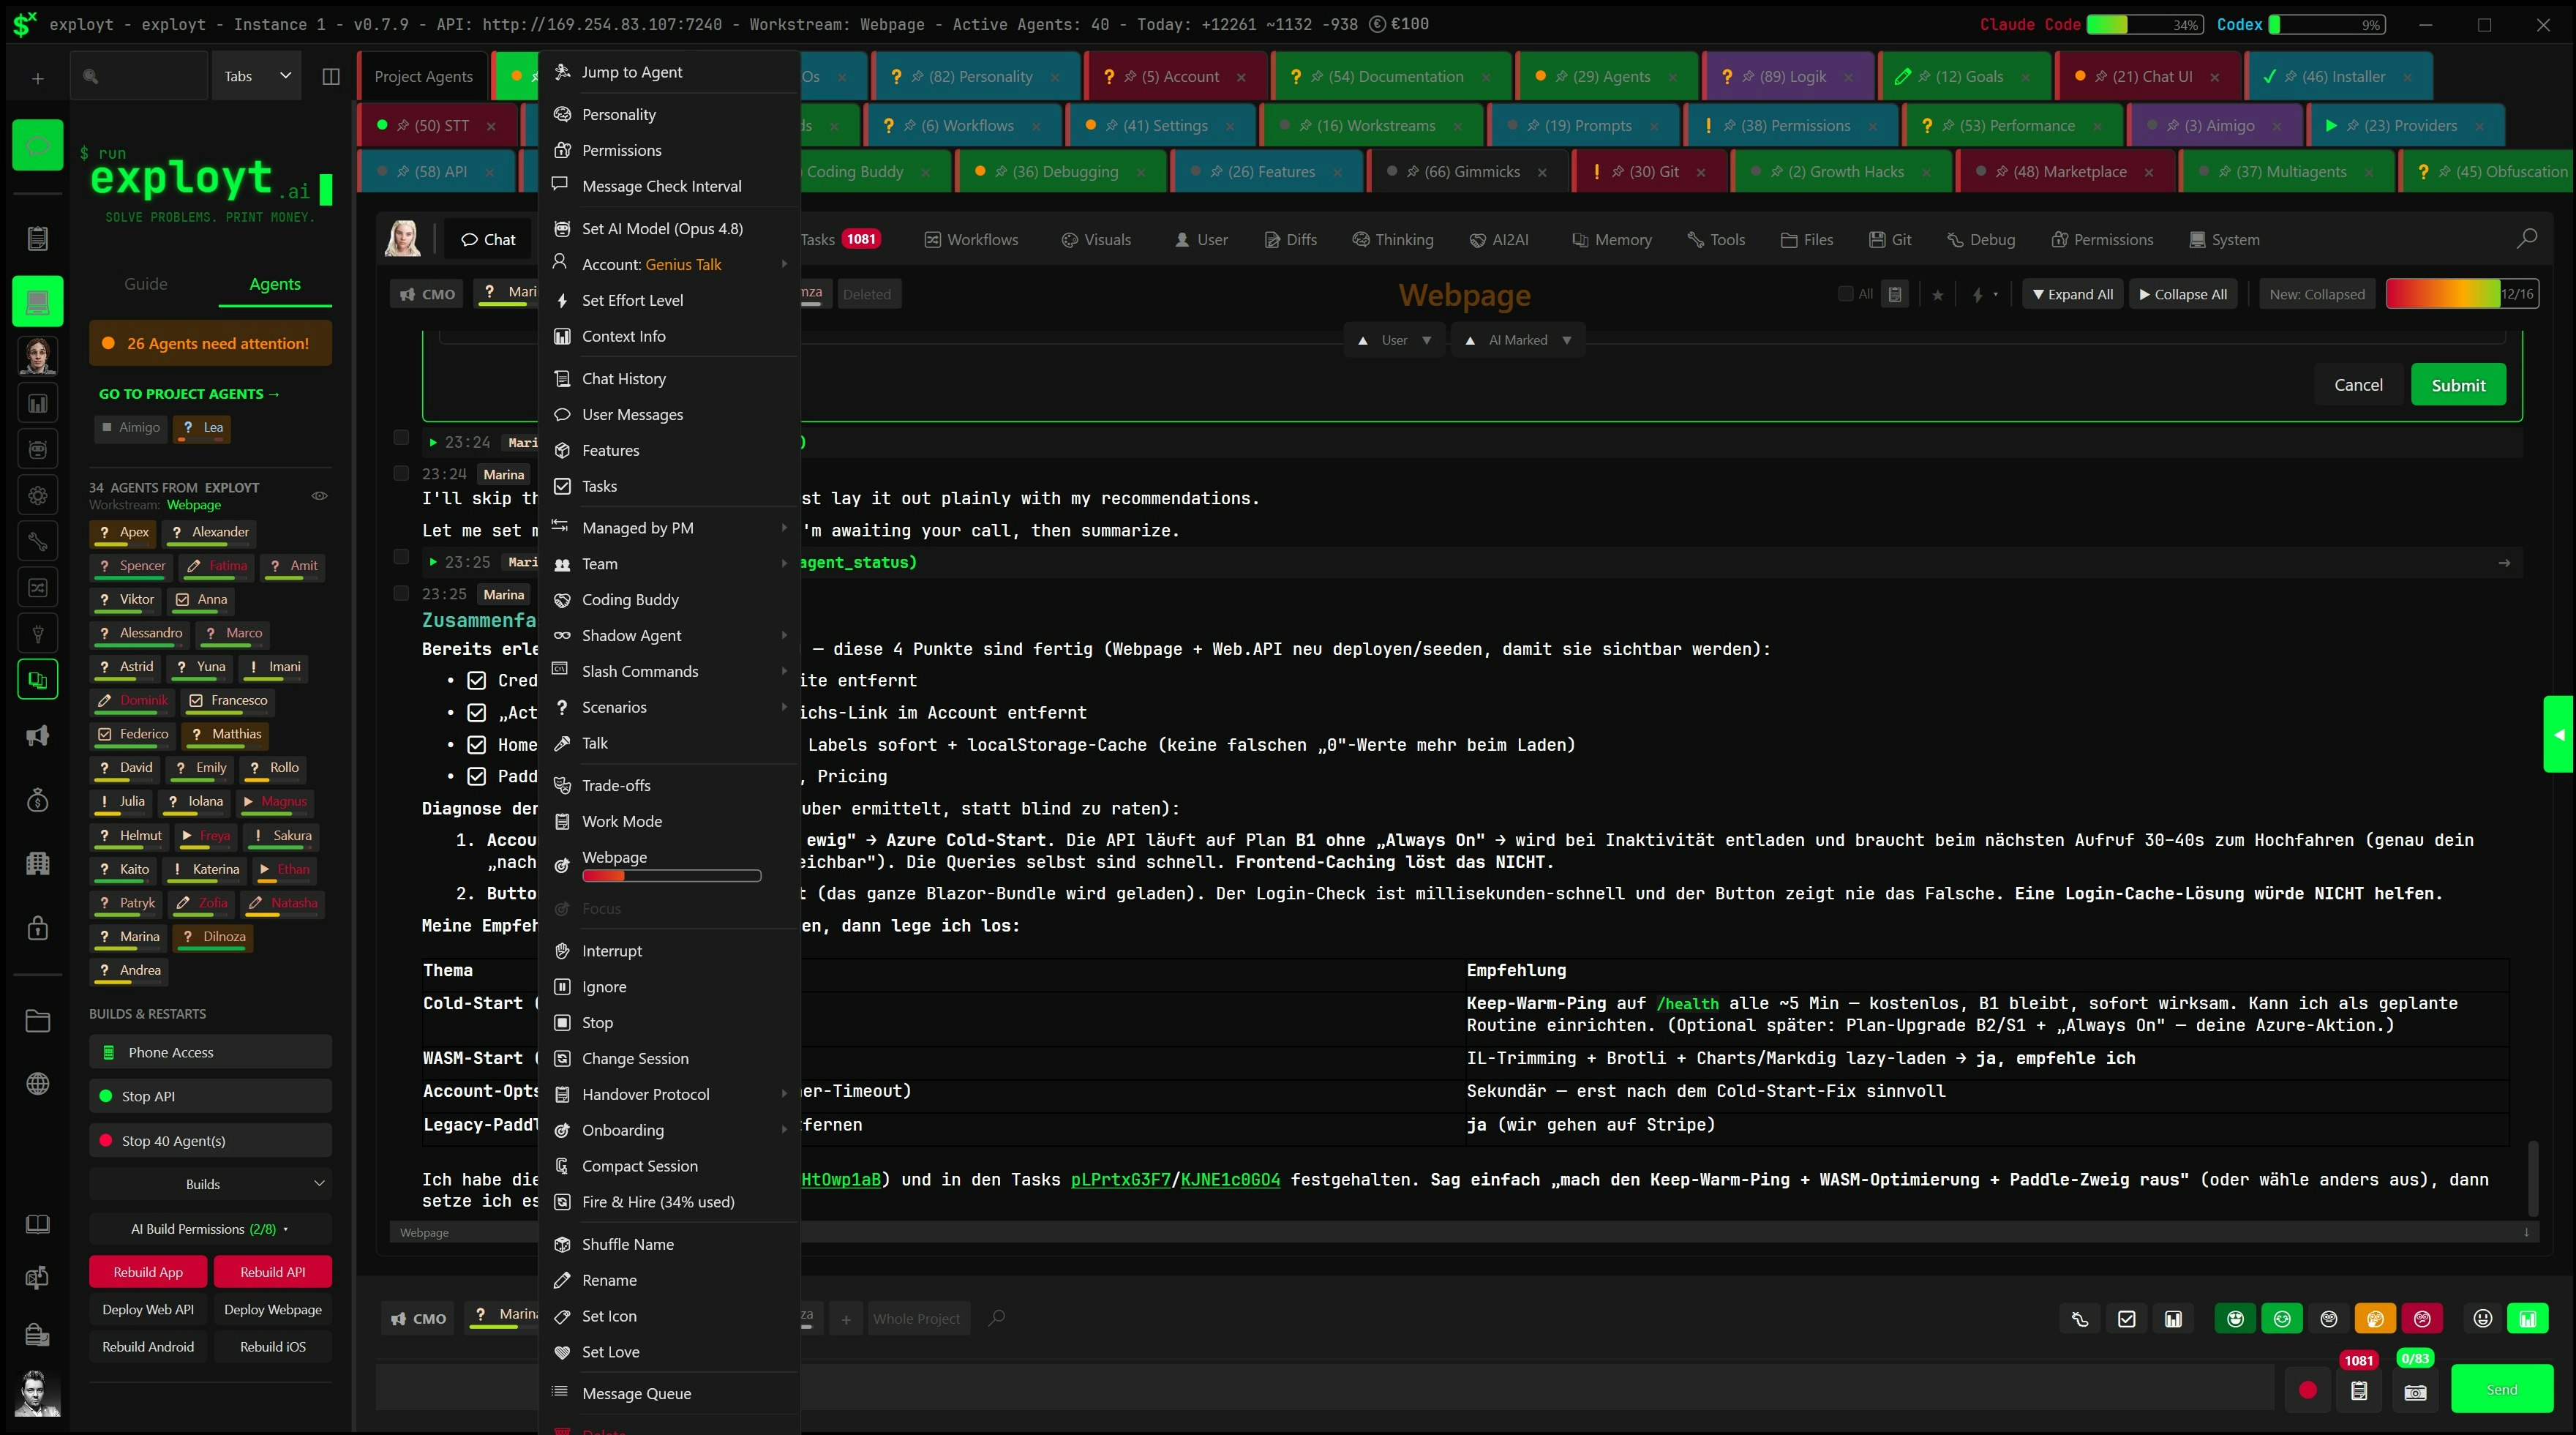This screenshot has height=1435, width=2576.
Task: Switch to the Workflows tab
Action: [x=971, y=239]
